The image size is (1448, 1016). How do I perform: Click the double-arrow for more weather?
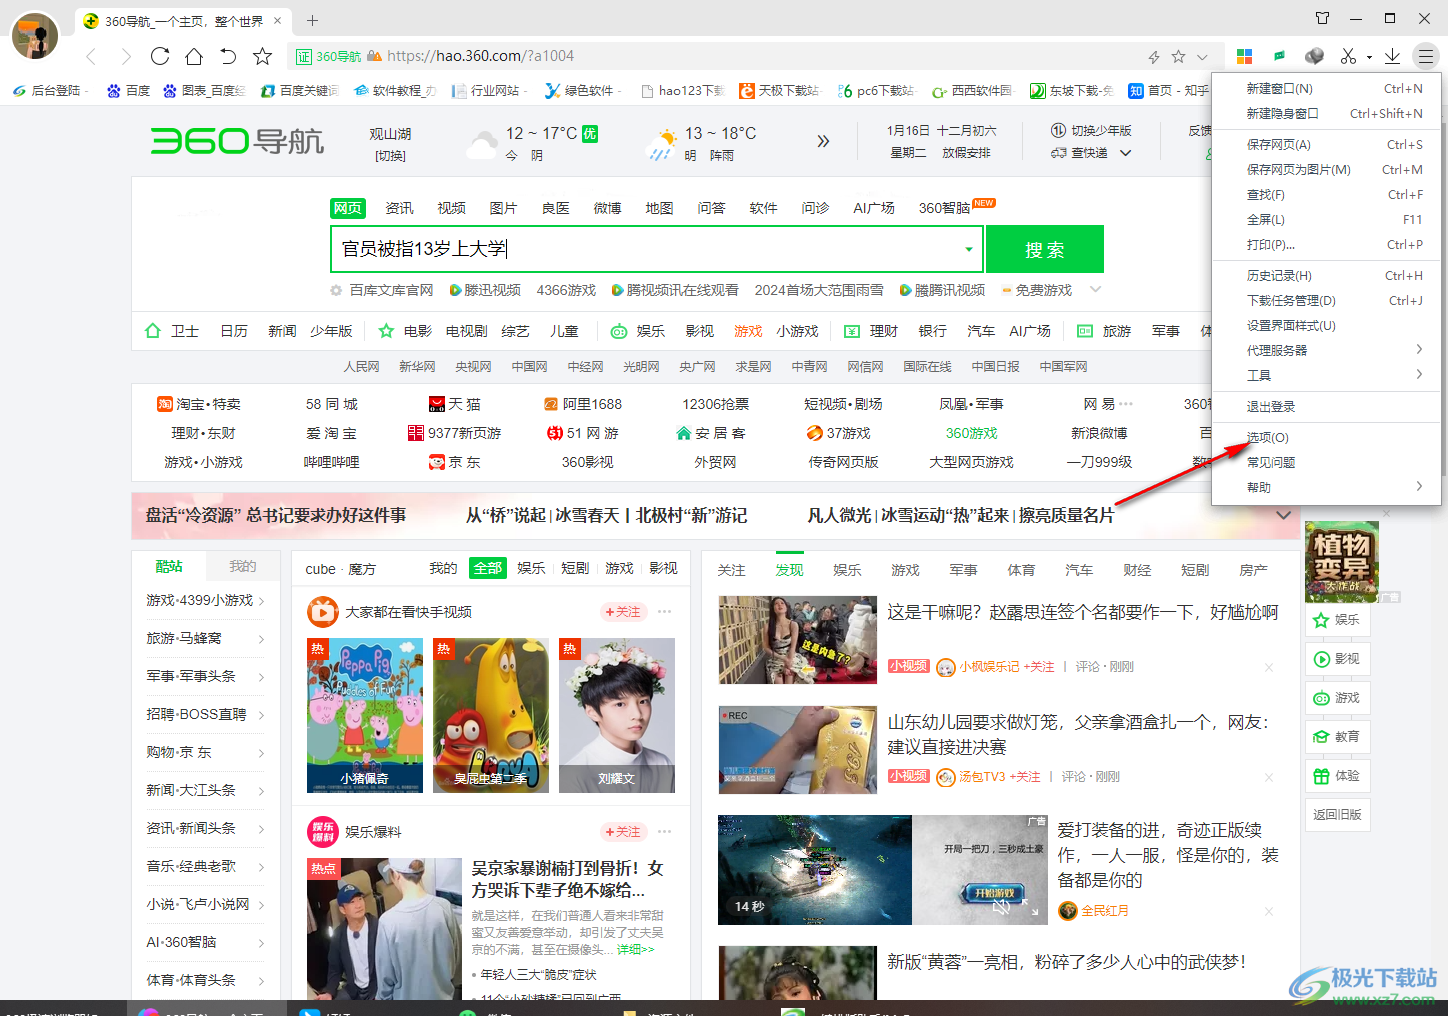tap(822, 141)
